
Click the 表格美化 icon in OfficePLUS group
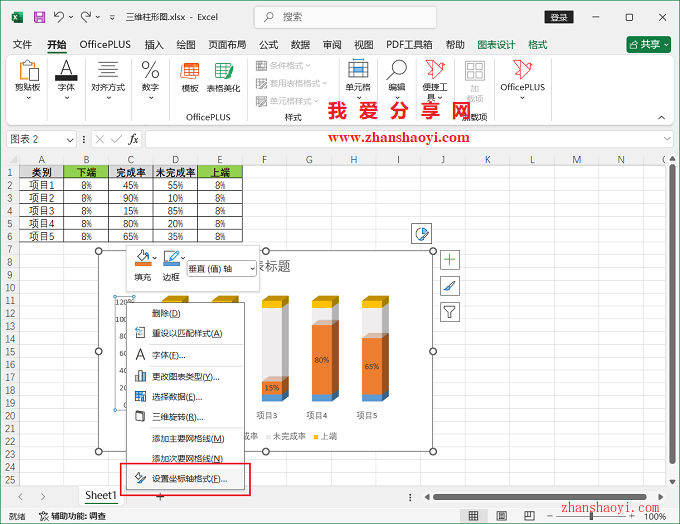pyautogui.click(x=223, y=77)
